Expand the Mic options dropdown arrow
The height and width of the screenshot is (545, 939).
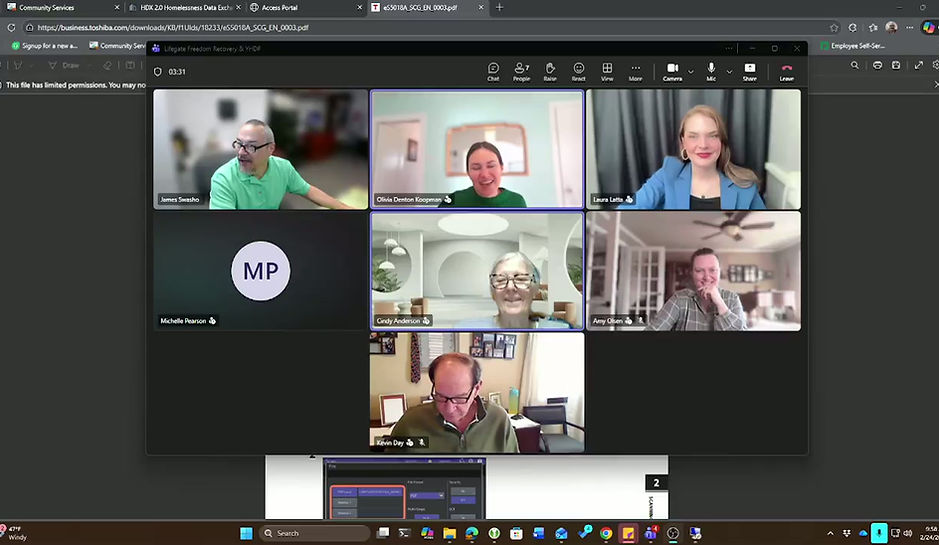coord(729,71)
